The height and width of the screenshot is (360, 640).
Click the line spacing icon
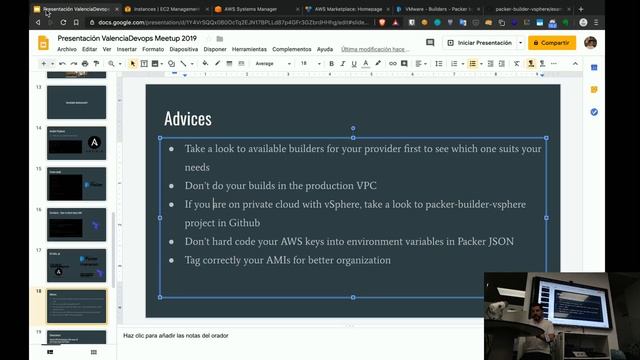[x=439, y=64]
